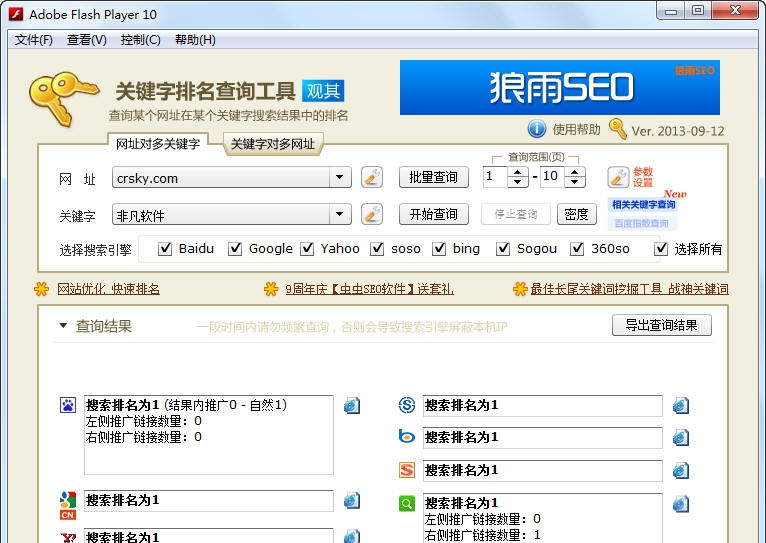Open the 查看(V) menu
Image resolution: width=766 pixels, height=543 pixels.
point(86,40)
